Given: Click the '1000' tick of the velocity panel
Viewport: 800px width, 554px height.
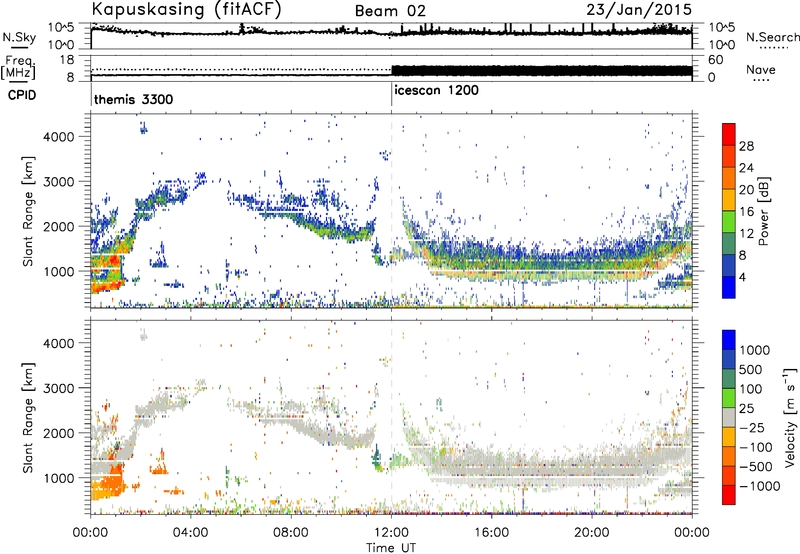Looking at the screenshot, I should tap(59, 478).
